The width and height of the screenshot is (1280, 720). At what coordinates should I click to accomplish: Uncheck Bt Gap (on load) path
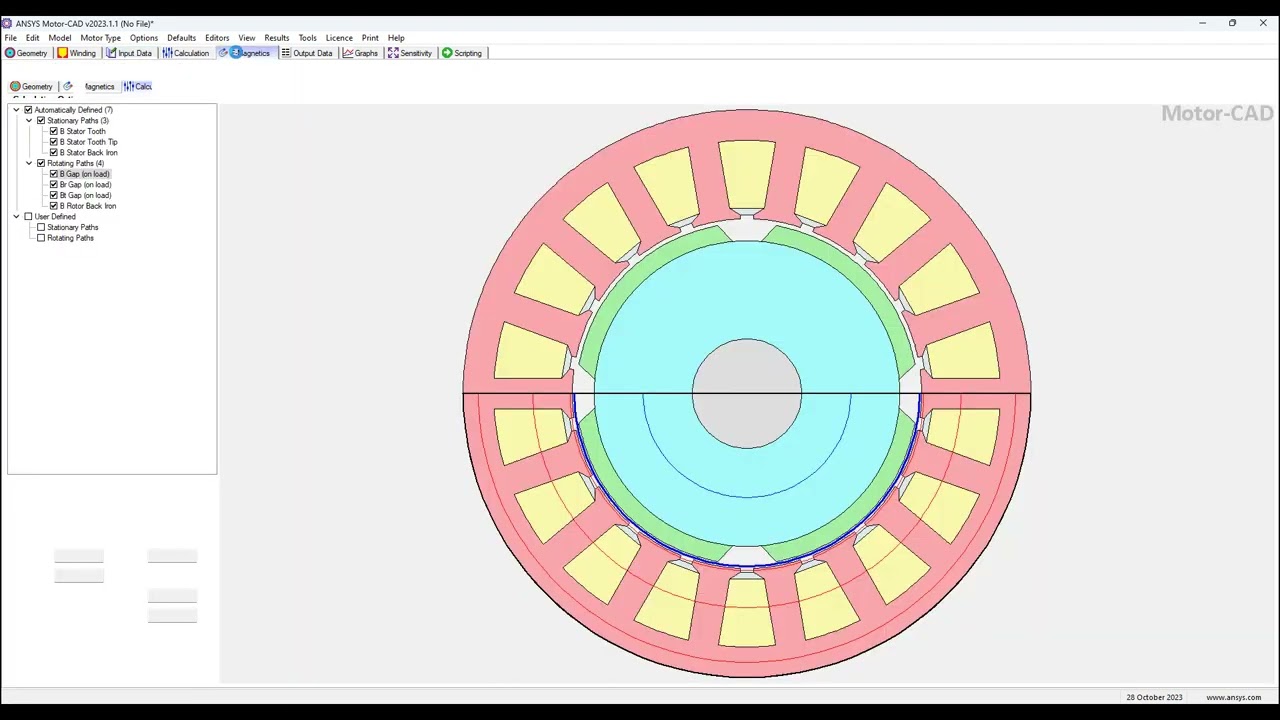[x=54, y=195]
